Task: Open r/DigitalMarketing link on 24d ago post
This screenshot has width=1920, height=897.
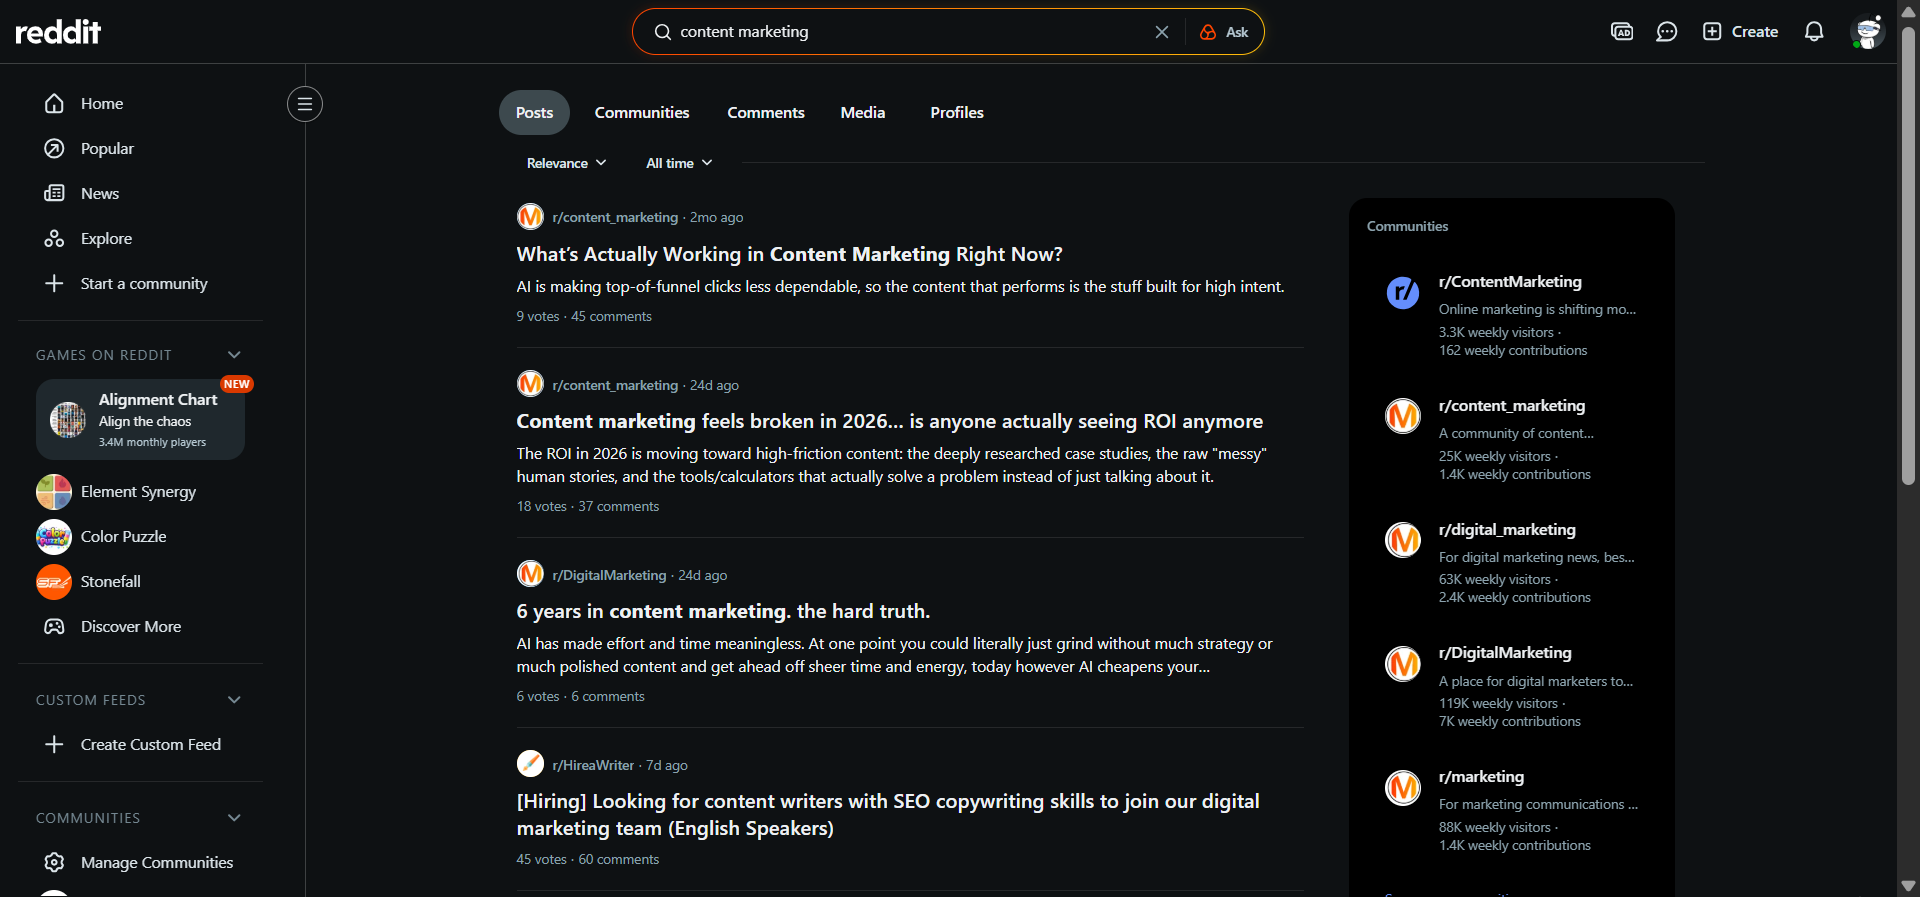Action: point(609,575)
